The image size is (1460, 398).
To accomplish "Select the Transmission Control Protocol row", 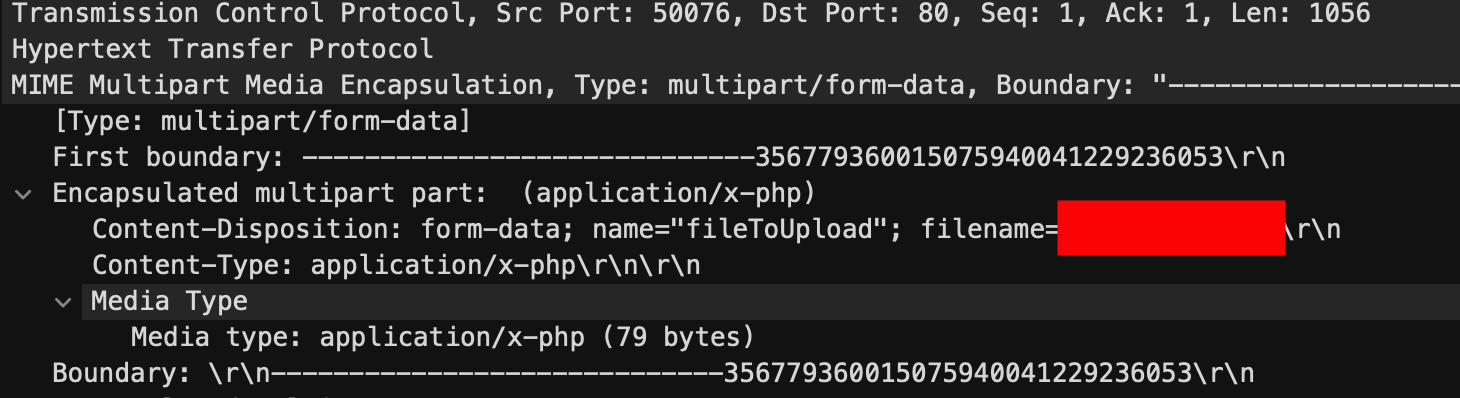I will pyautogui.click(x=730, y=14).
